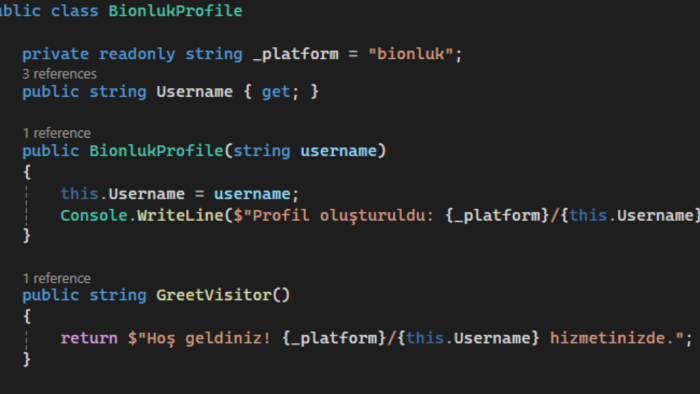Click the Username property name
700x394 pixels.
click(x=195, y=92)
